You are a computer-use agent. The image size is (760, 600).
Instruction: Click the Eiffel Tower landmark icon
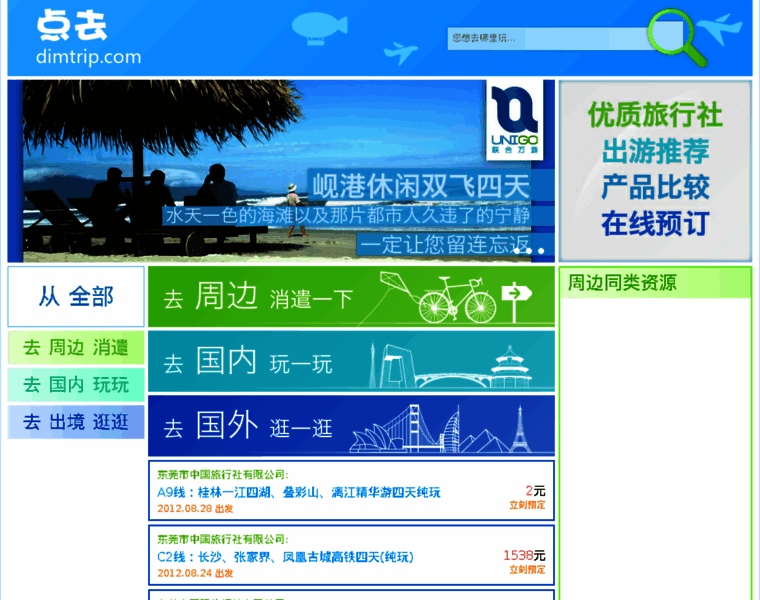[520, 428]
